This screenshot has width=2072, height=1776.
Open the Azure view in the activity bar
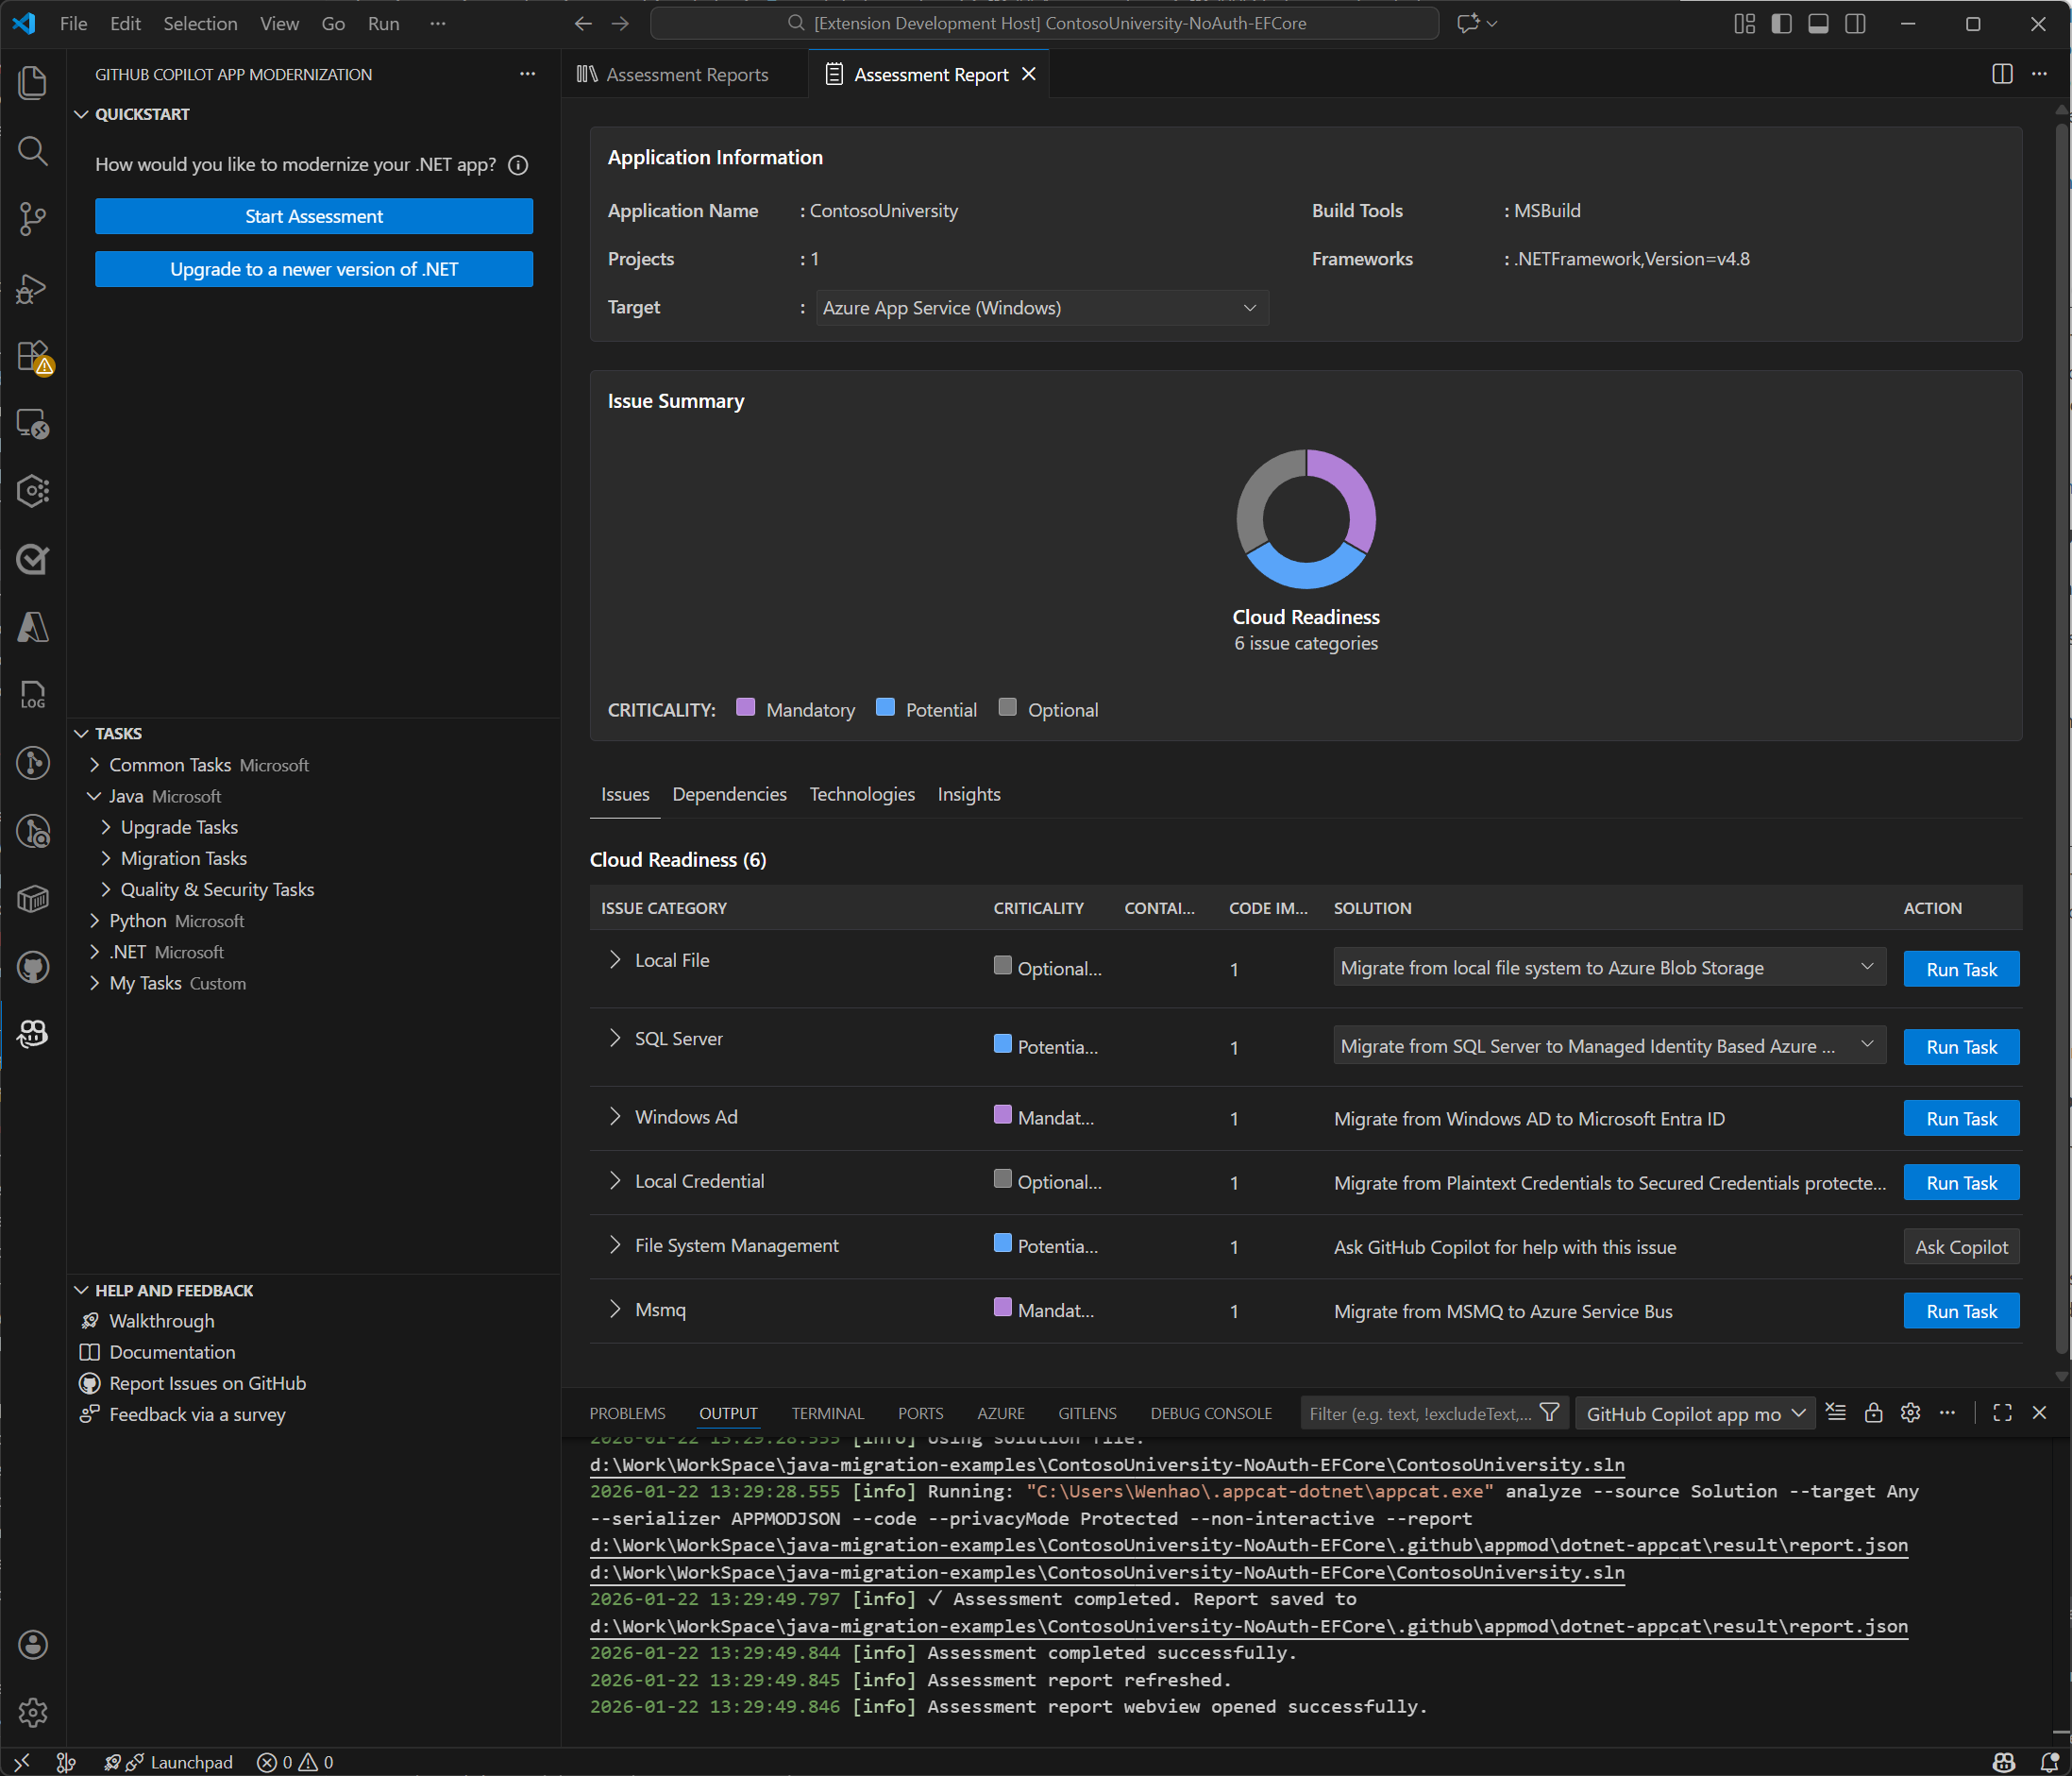(x=33, y=626)
